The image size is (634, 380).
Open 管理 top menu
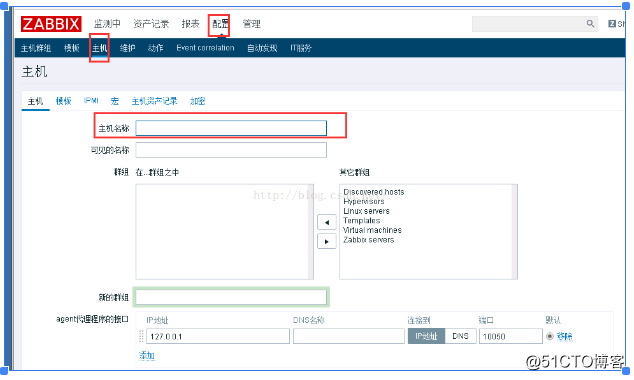pyautogui.click(x=251, y=24)
